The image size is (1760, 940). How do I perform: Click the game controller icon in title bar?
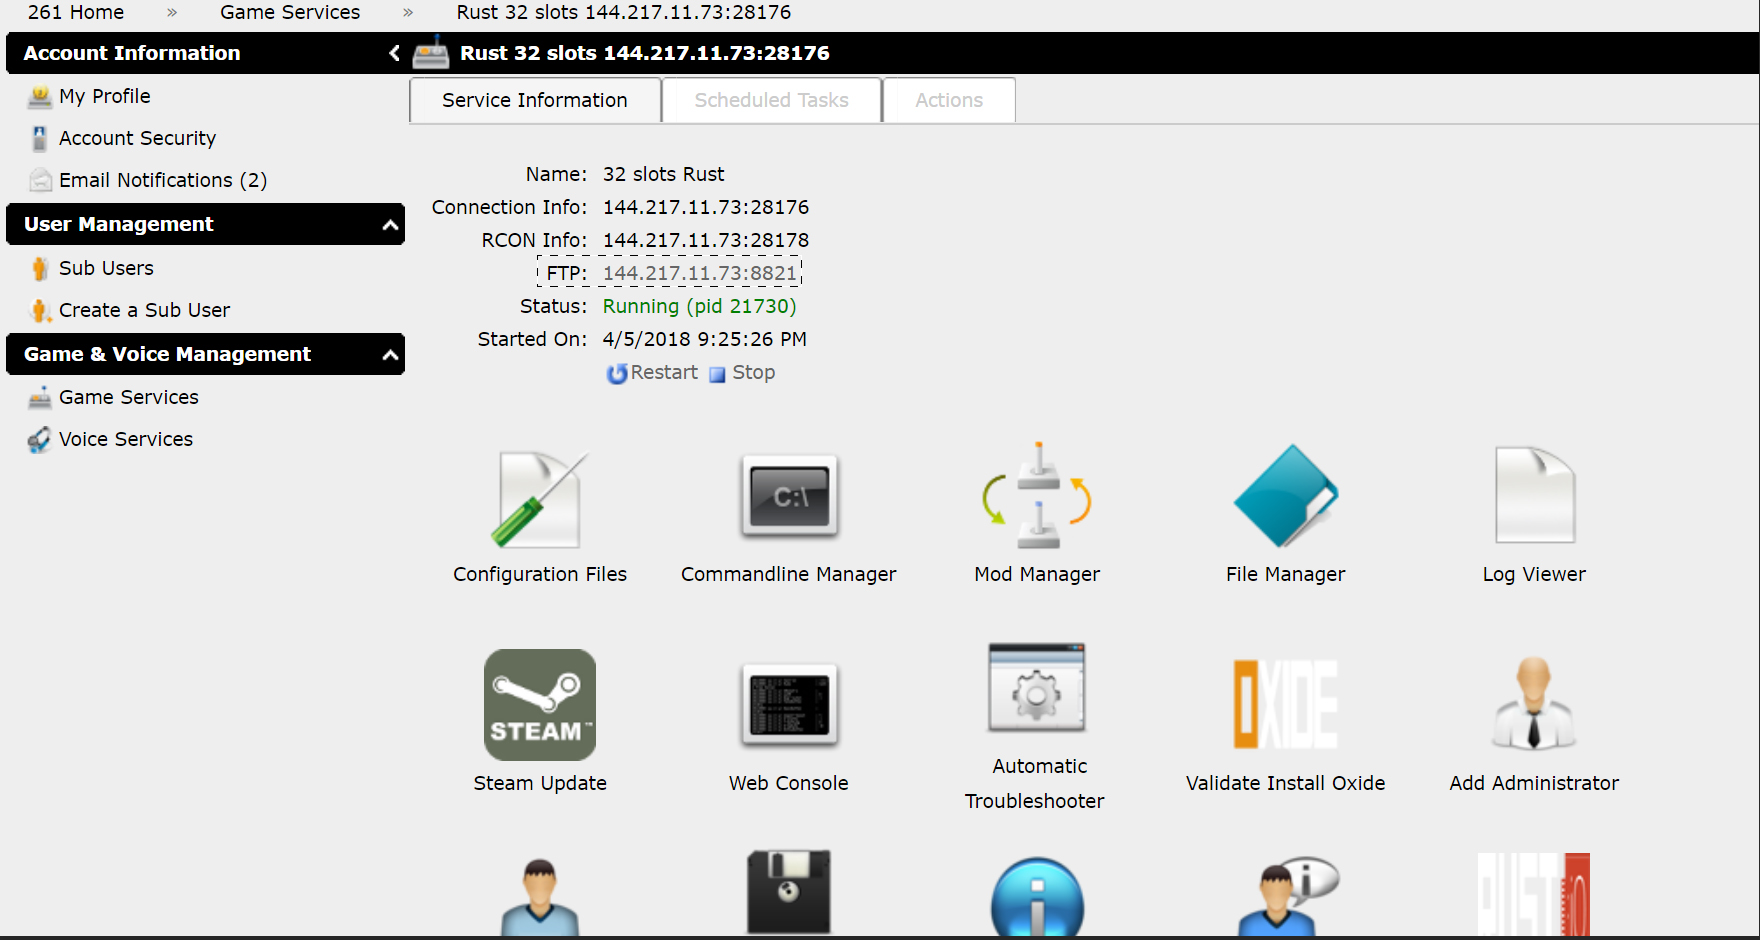tap(431, 52)
